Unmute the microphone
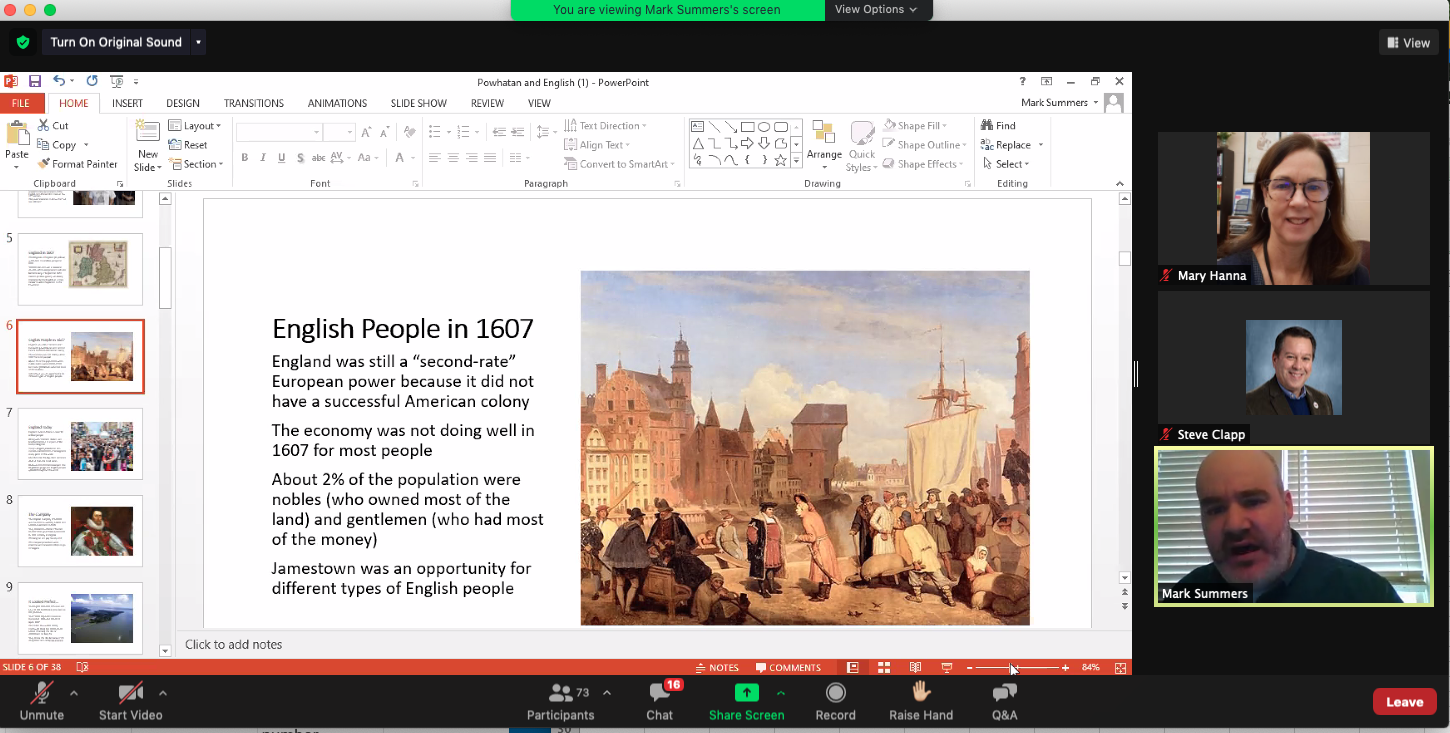The width and height of the screenshot is (1450, 733). tap(41, 701)
